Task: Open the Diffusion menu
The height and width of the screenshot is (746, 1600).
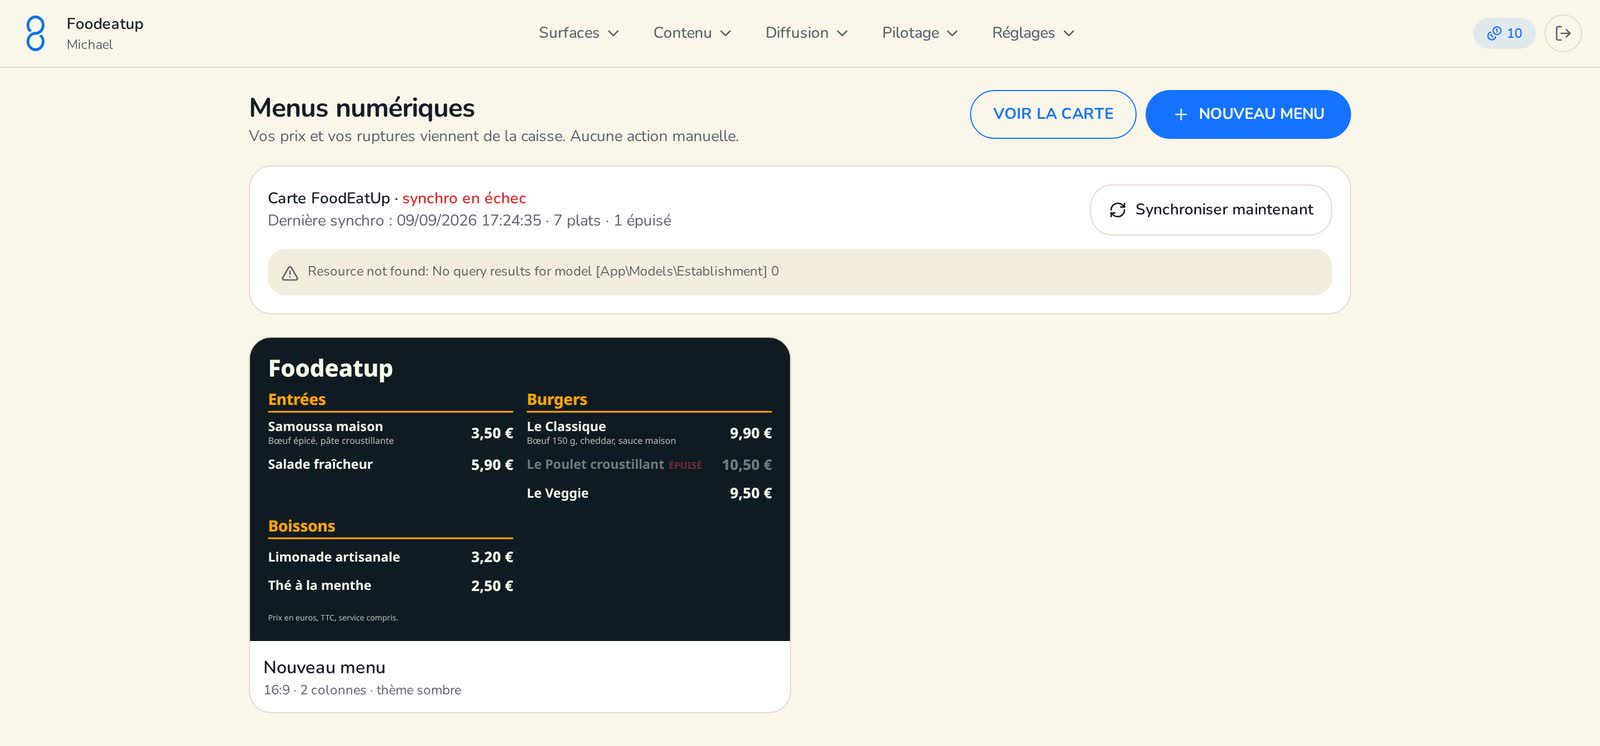Action: (807, 33)
